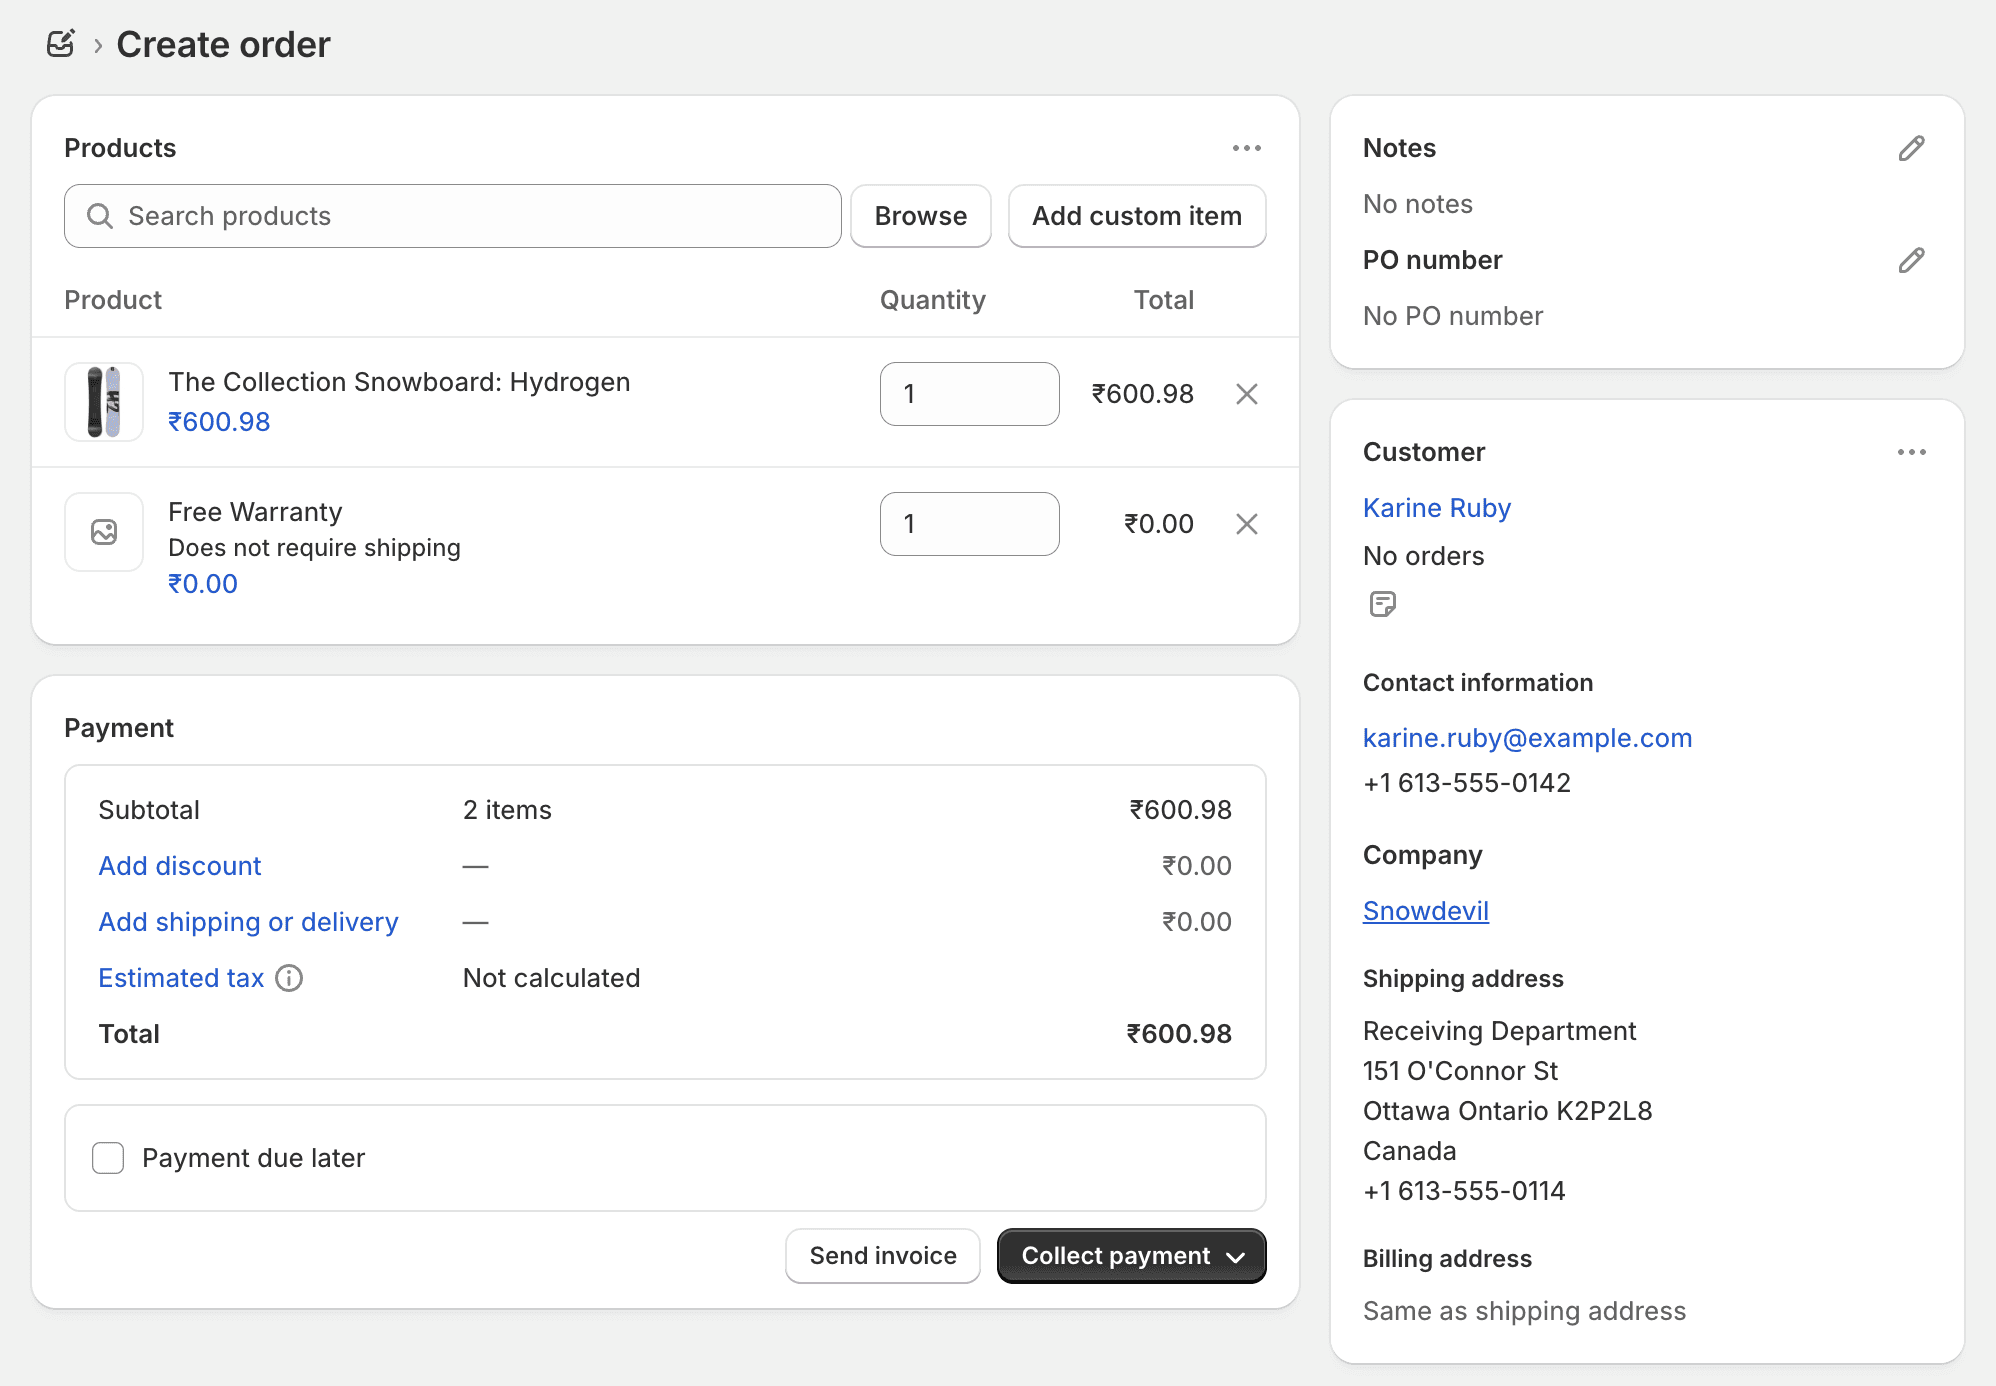Focus the Search products field
The width and height of the screenshot is (1996, 1386).
point(453,216)
